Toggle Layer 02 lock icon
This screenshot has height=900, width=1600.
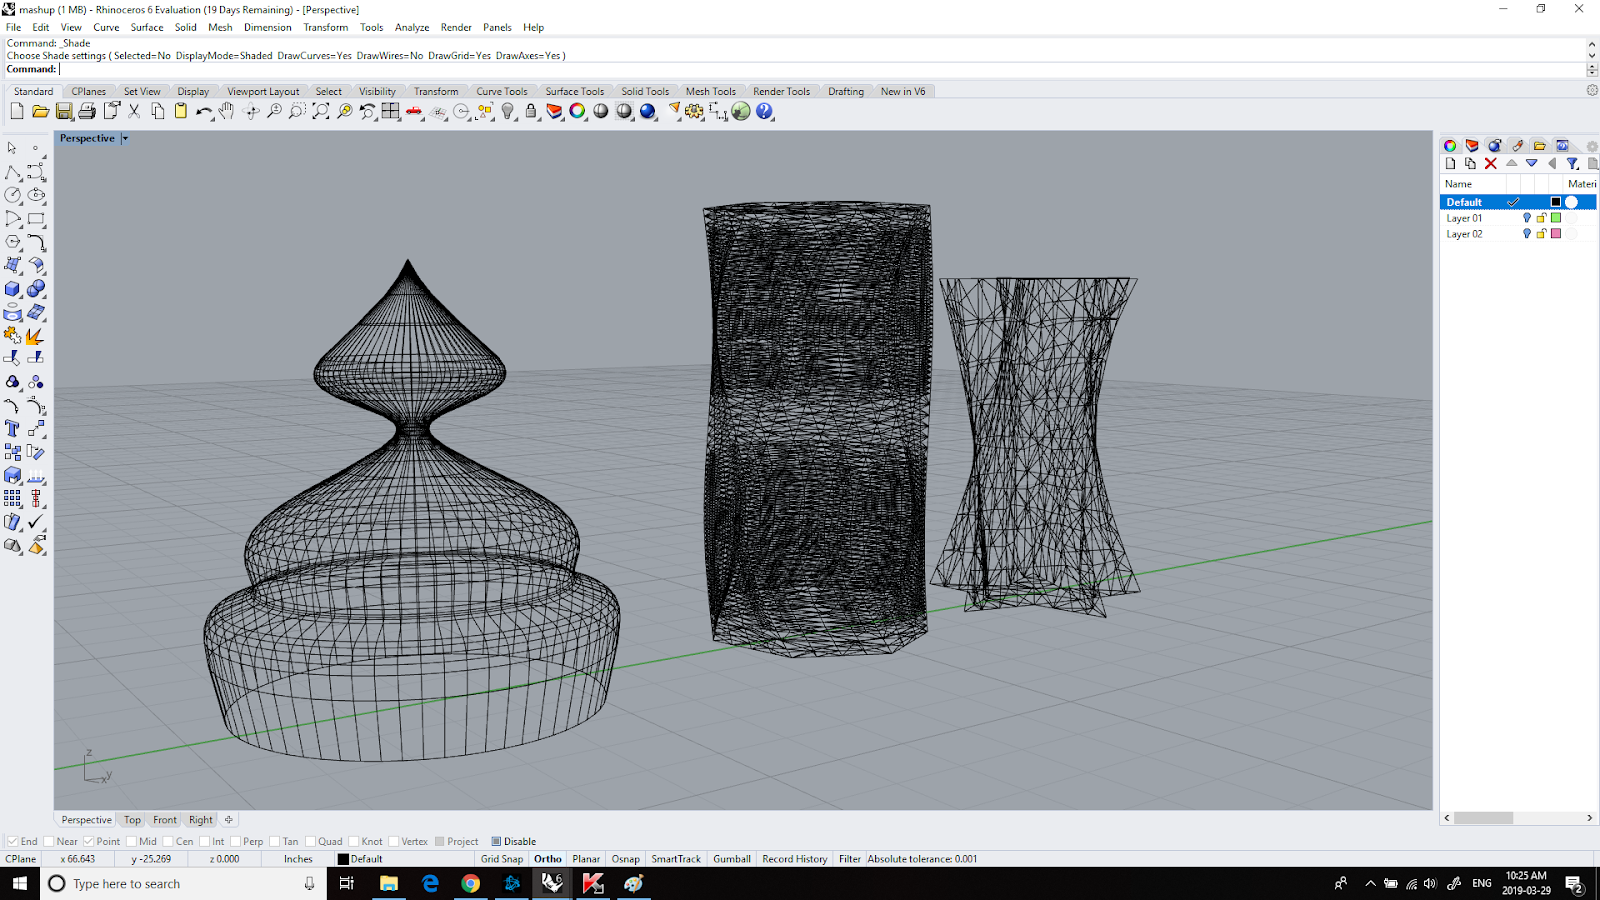[1541, 234]
